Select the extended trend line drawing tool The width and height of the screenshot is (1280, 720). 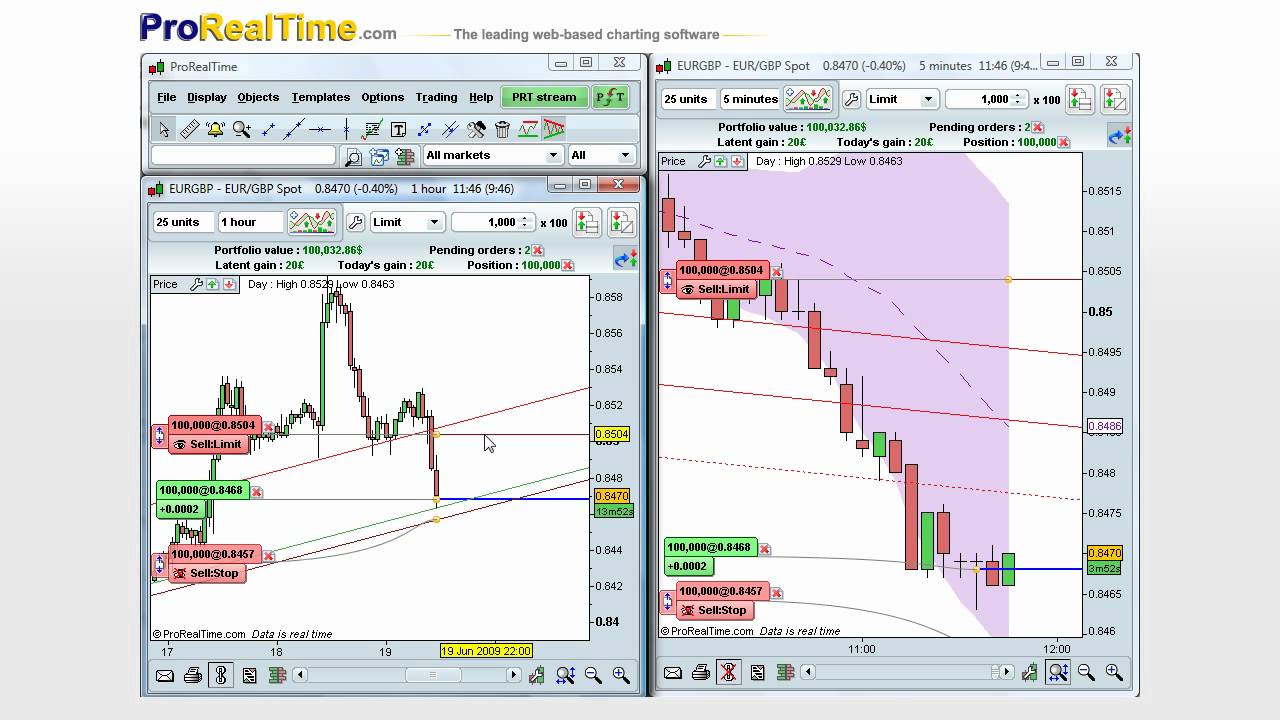tap(294, 129)
